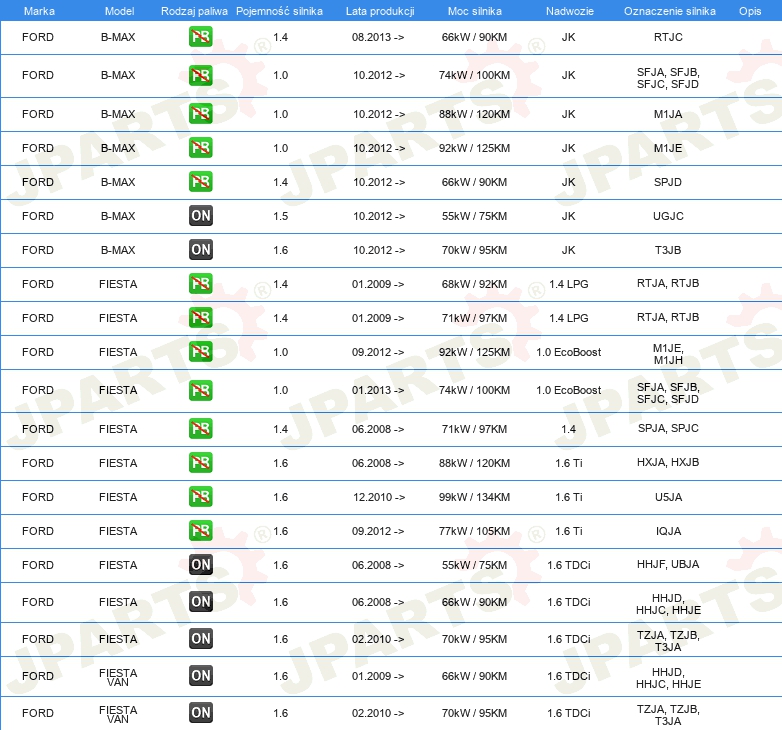The height and width of the screenshot is (730, 782).
Task: Click petrol icon in IQJA row
Action: 201,531
